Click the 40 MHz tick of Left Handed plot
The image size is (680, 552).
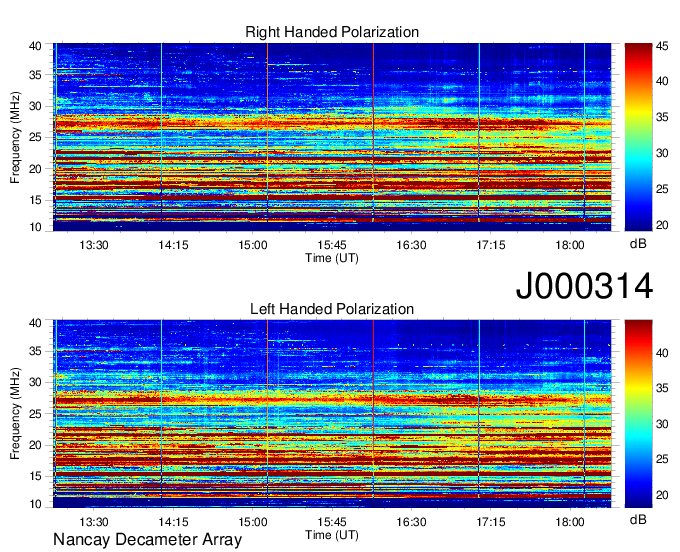[x=35, y=323]
